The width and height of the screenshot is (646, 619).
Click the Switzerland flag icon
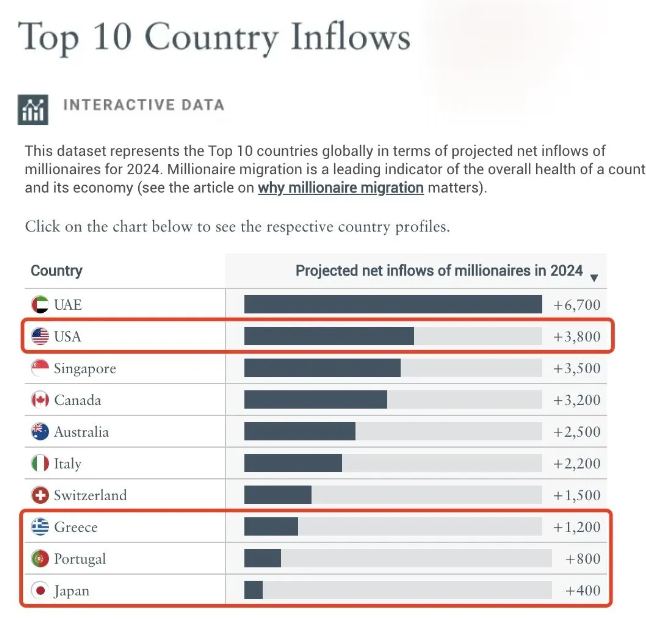tap(40, 495)
